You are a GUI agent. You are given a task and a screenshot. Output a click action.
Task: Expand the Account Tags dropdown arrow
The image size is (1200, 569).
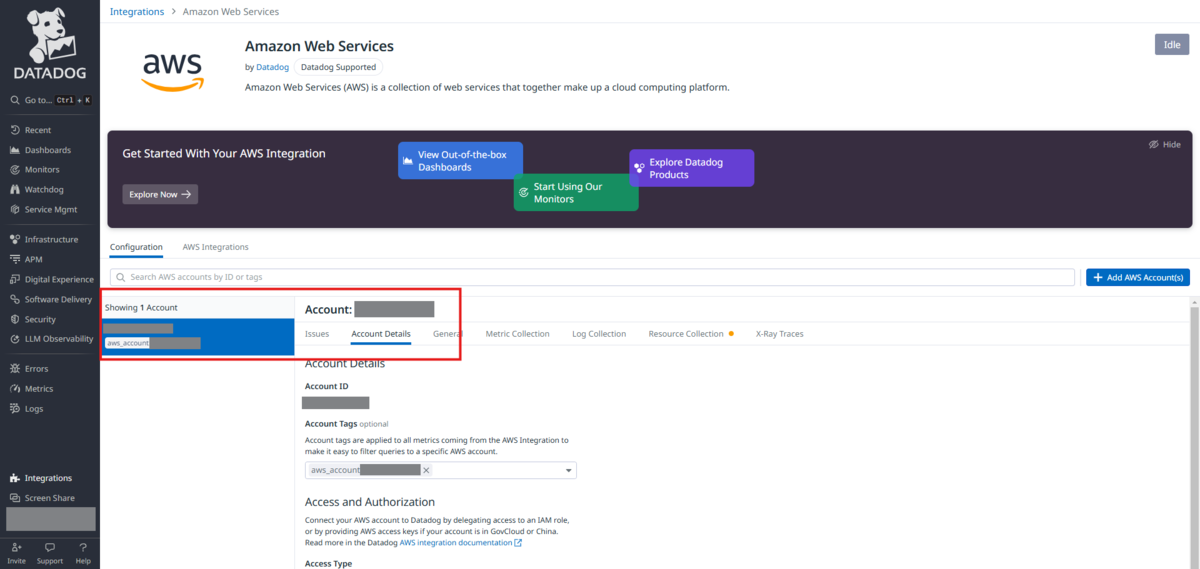click(x=569, y=470)
